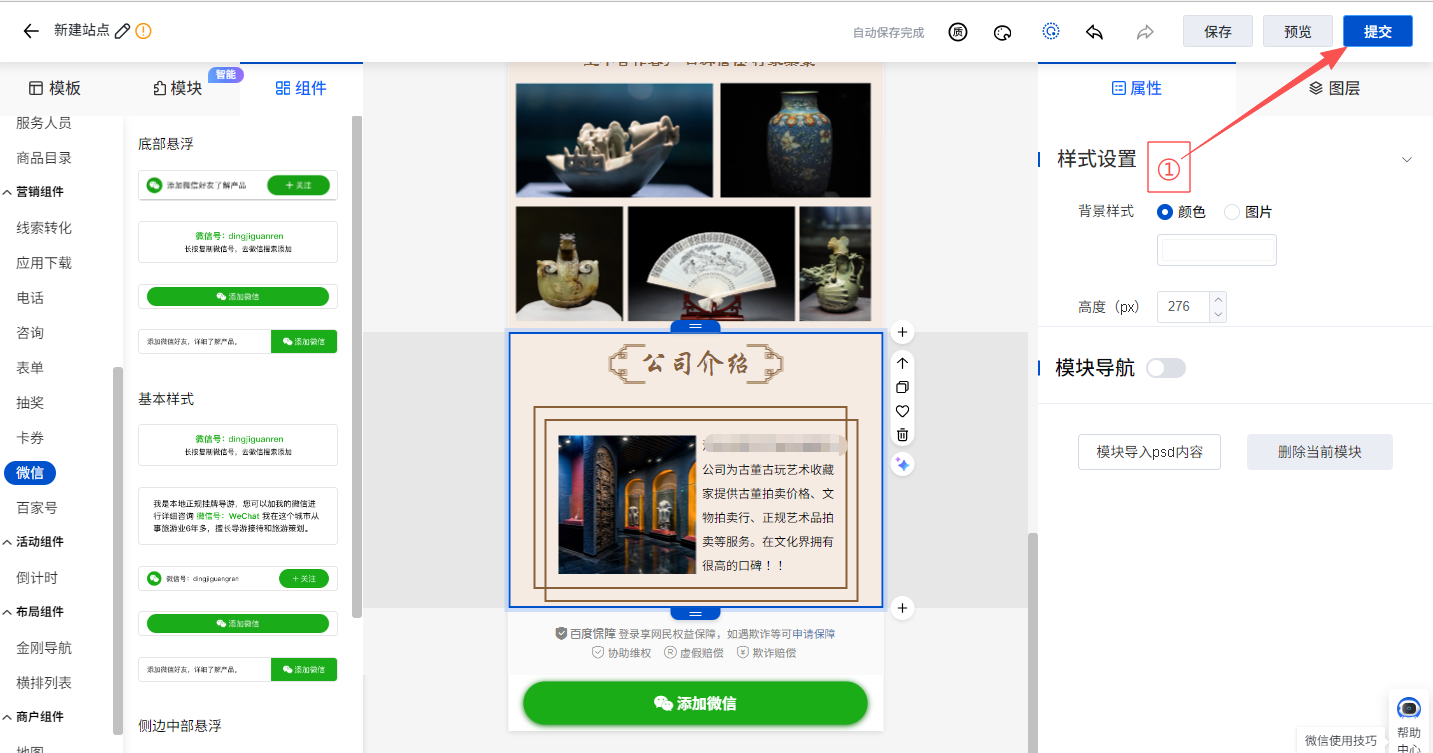The width and height of the screenshot is (1433, 753).
Task: Collapse the 活动组件 category
Action: click(8, 542)
